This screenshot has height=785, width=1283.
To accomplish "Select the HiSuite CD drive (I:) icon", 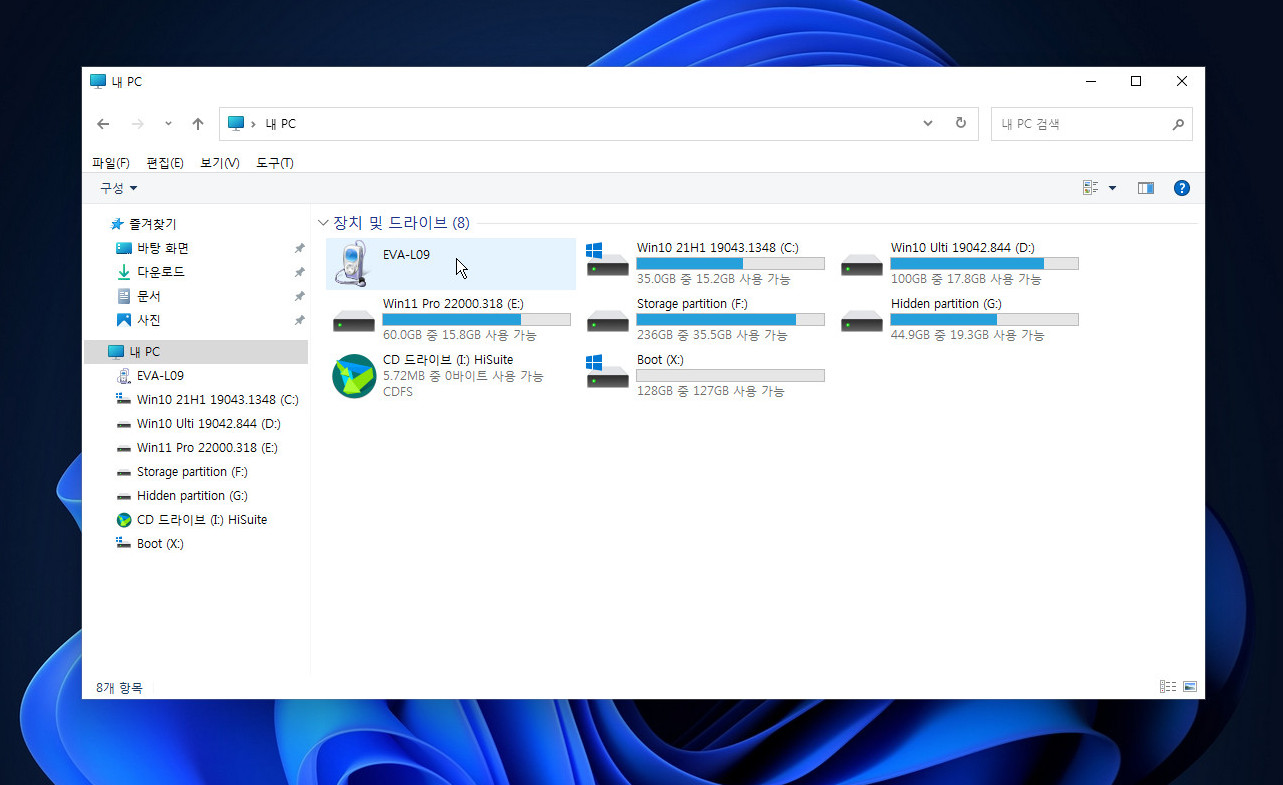I will (x=354, y=376).
